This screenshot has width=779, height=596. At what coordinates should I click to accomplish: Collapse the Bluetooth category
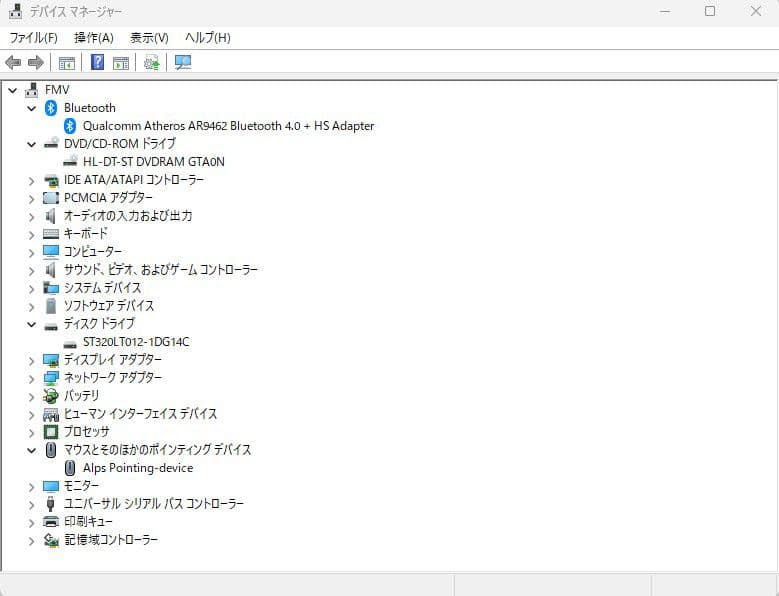click(x=32, y=108)
